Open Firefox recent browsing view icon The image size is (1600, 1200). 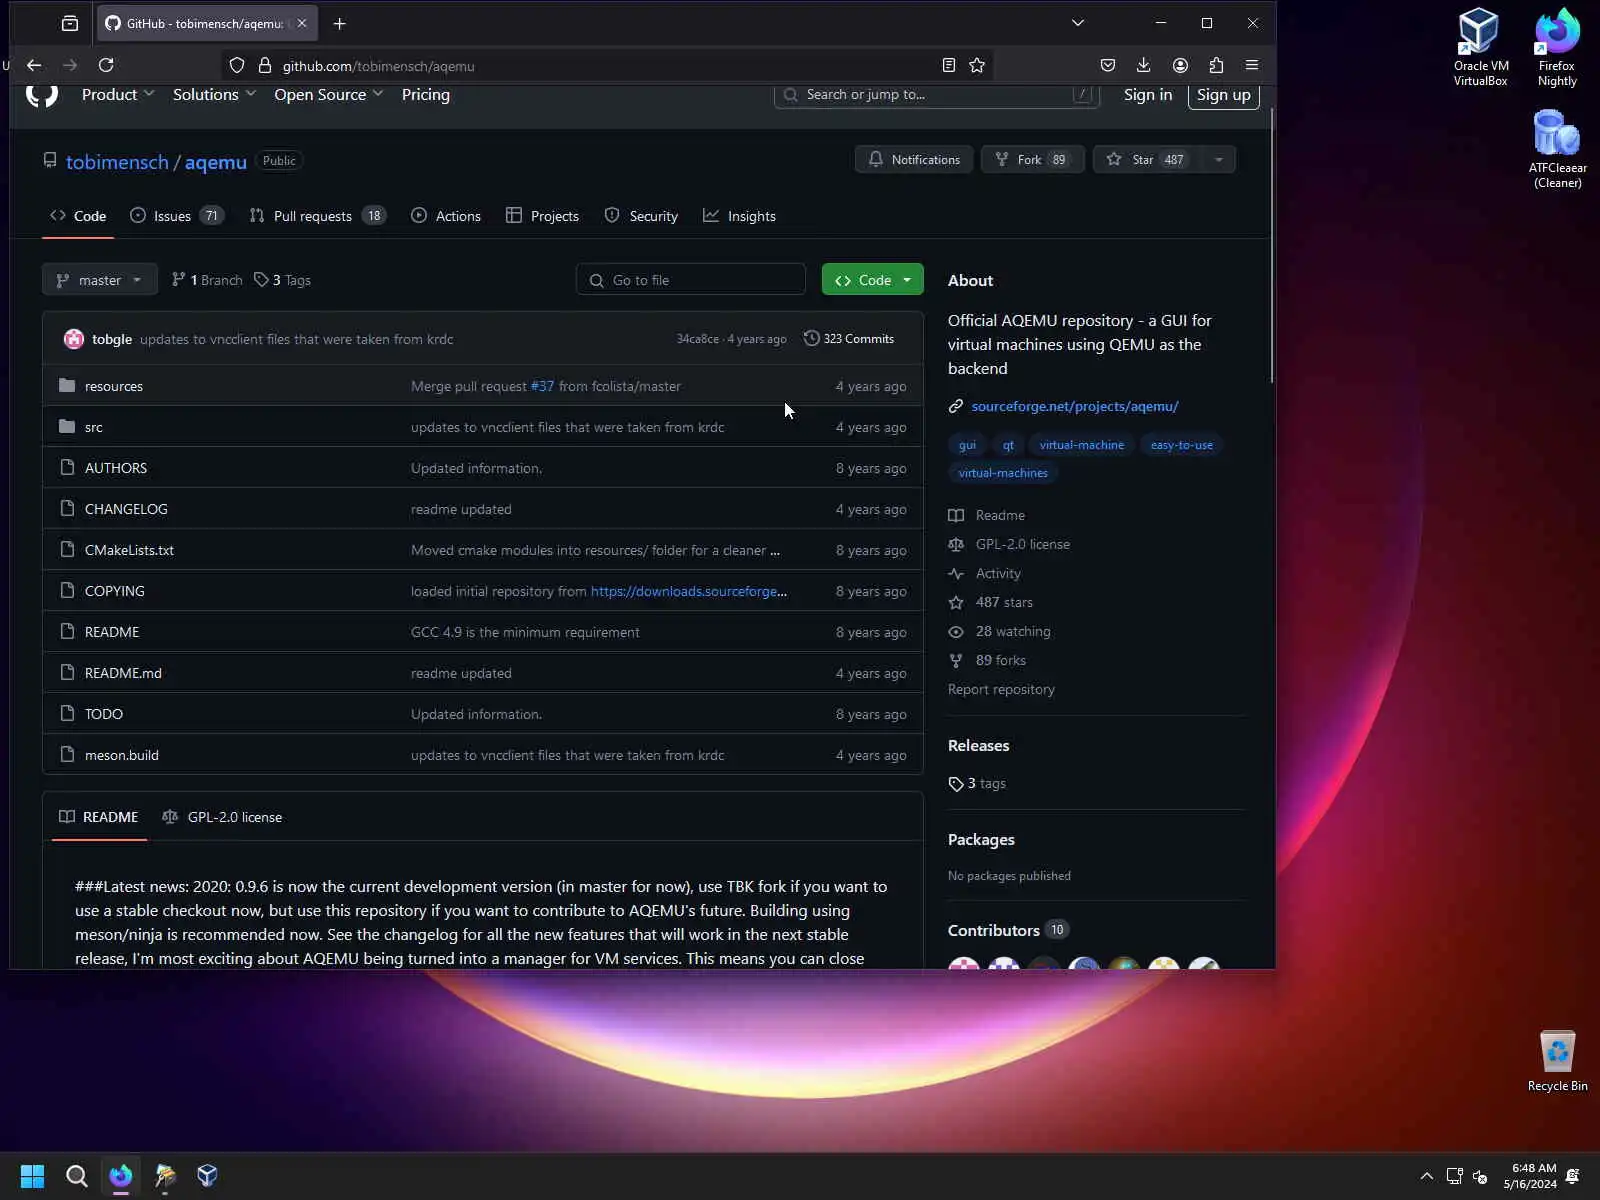click(70, 23)
